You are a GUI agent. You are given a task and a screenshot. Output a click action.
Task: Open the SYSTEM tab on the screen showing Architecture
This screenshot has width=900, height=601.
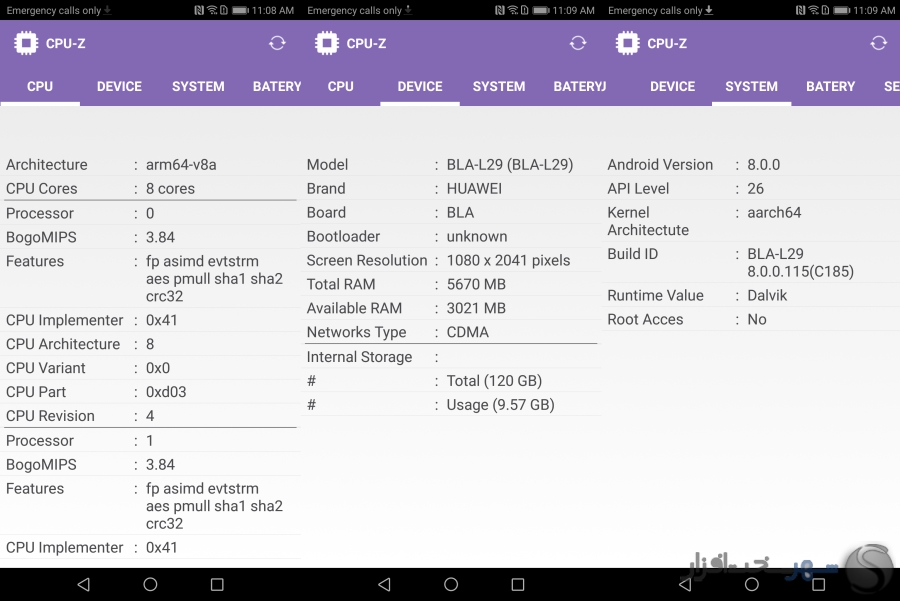[x=198, y=87]
